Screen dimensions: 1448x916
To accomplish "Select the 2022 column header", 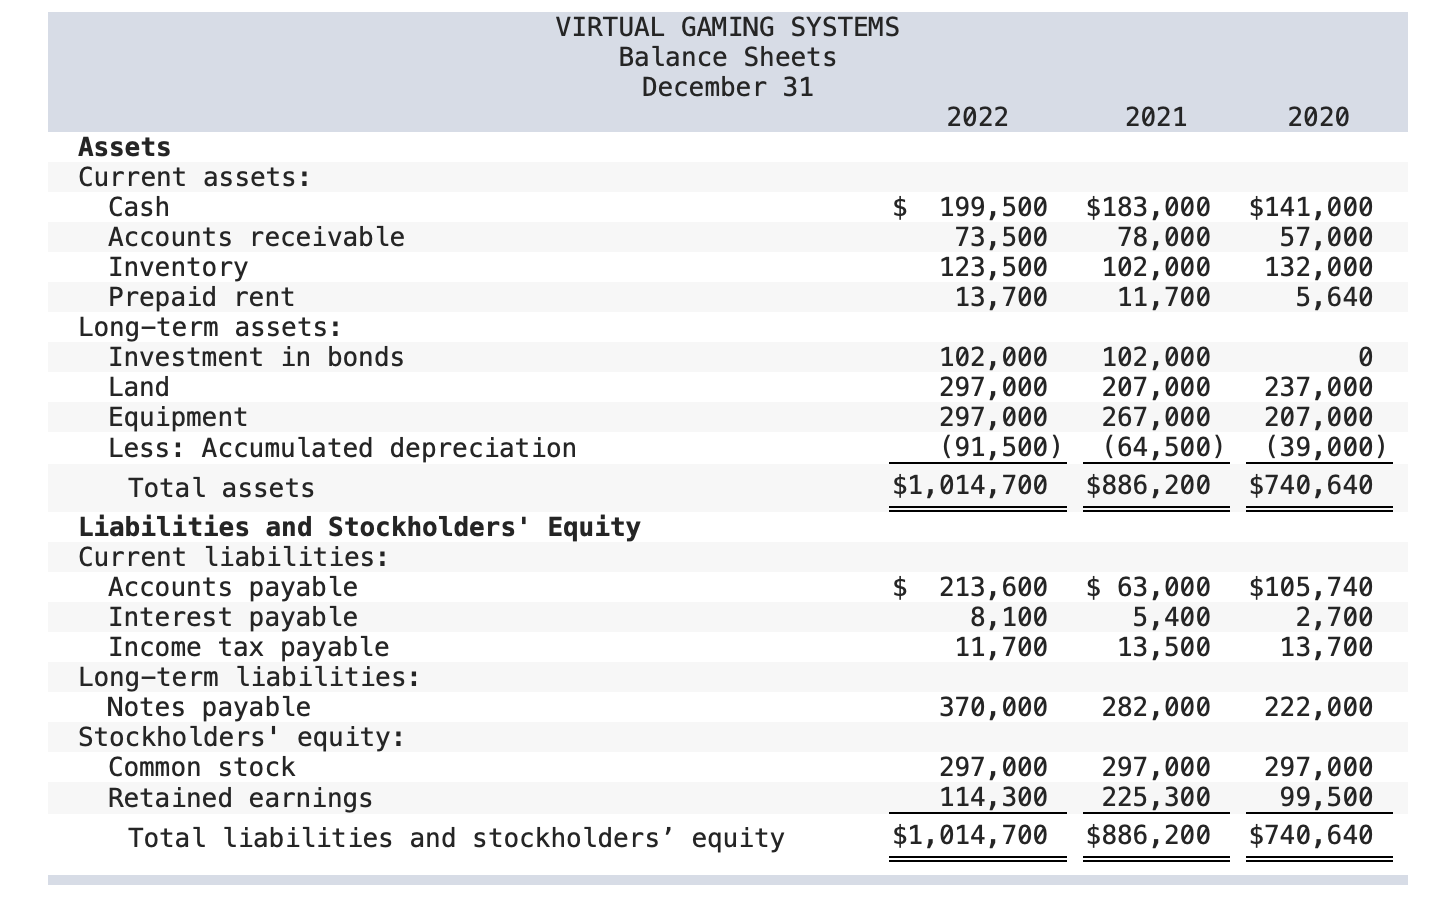I will pos(978,117).
